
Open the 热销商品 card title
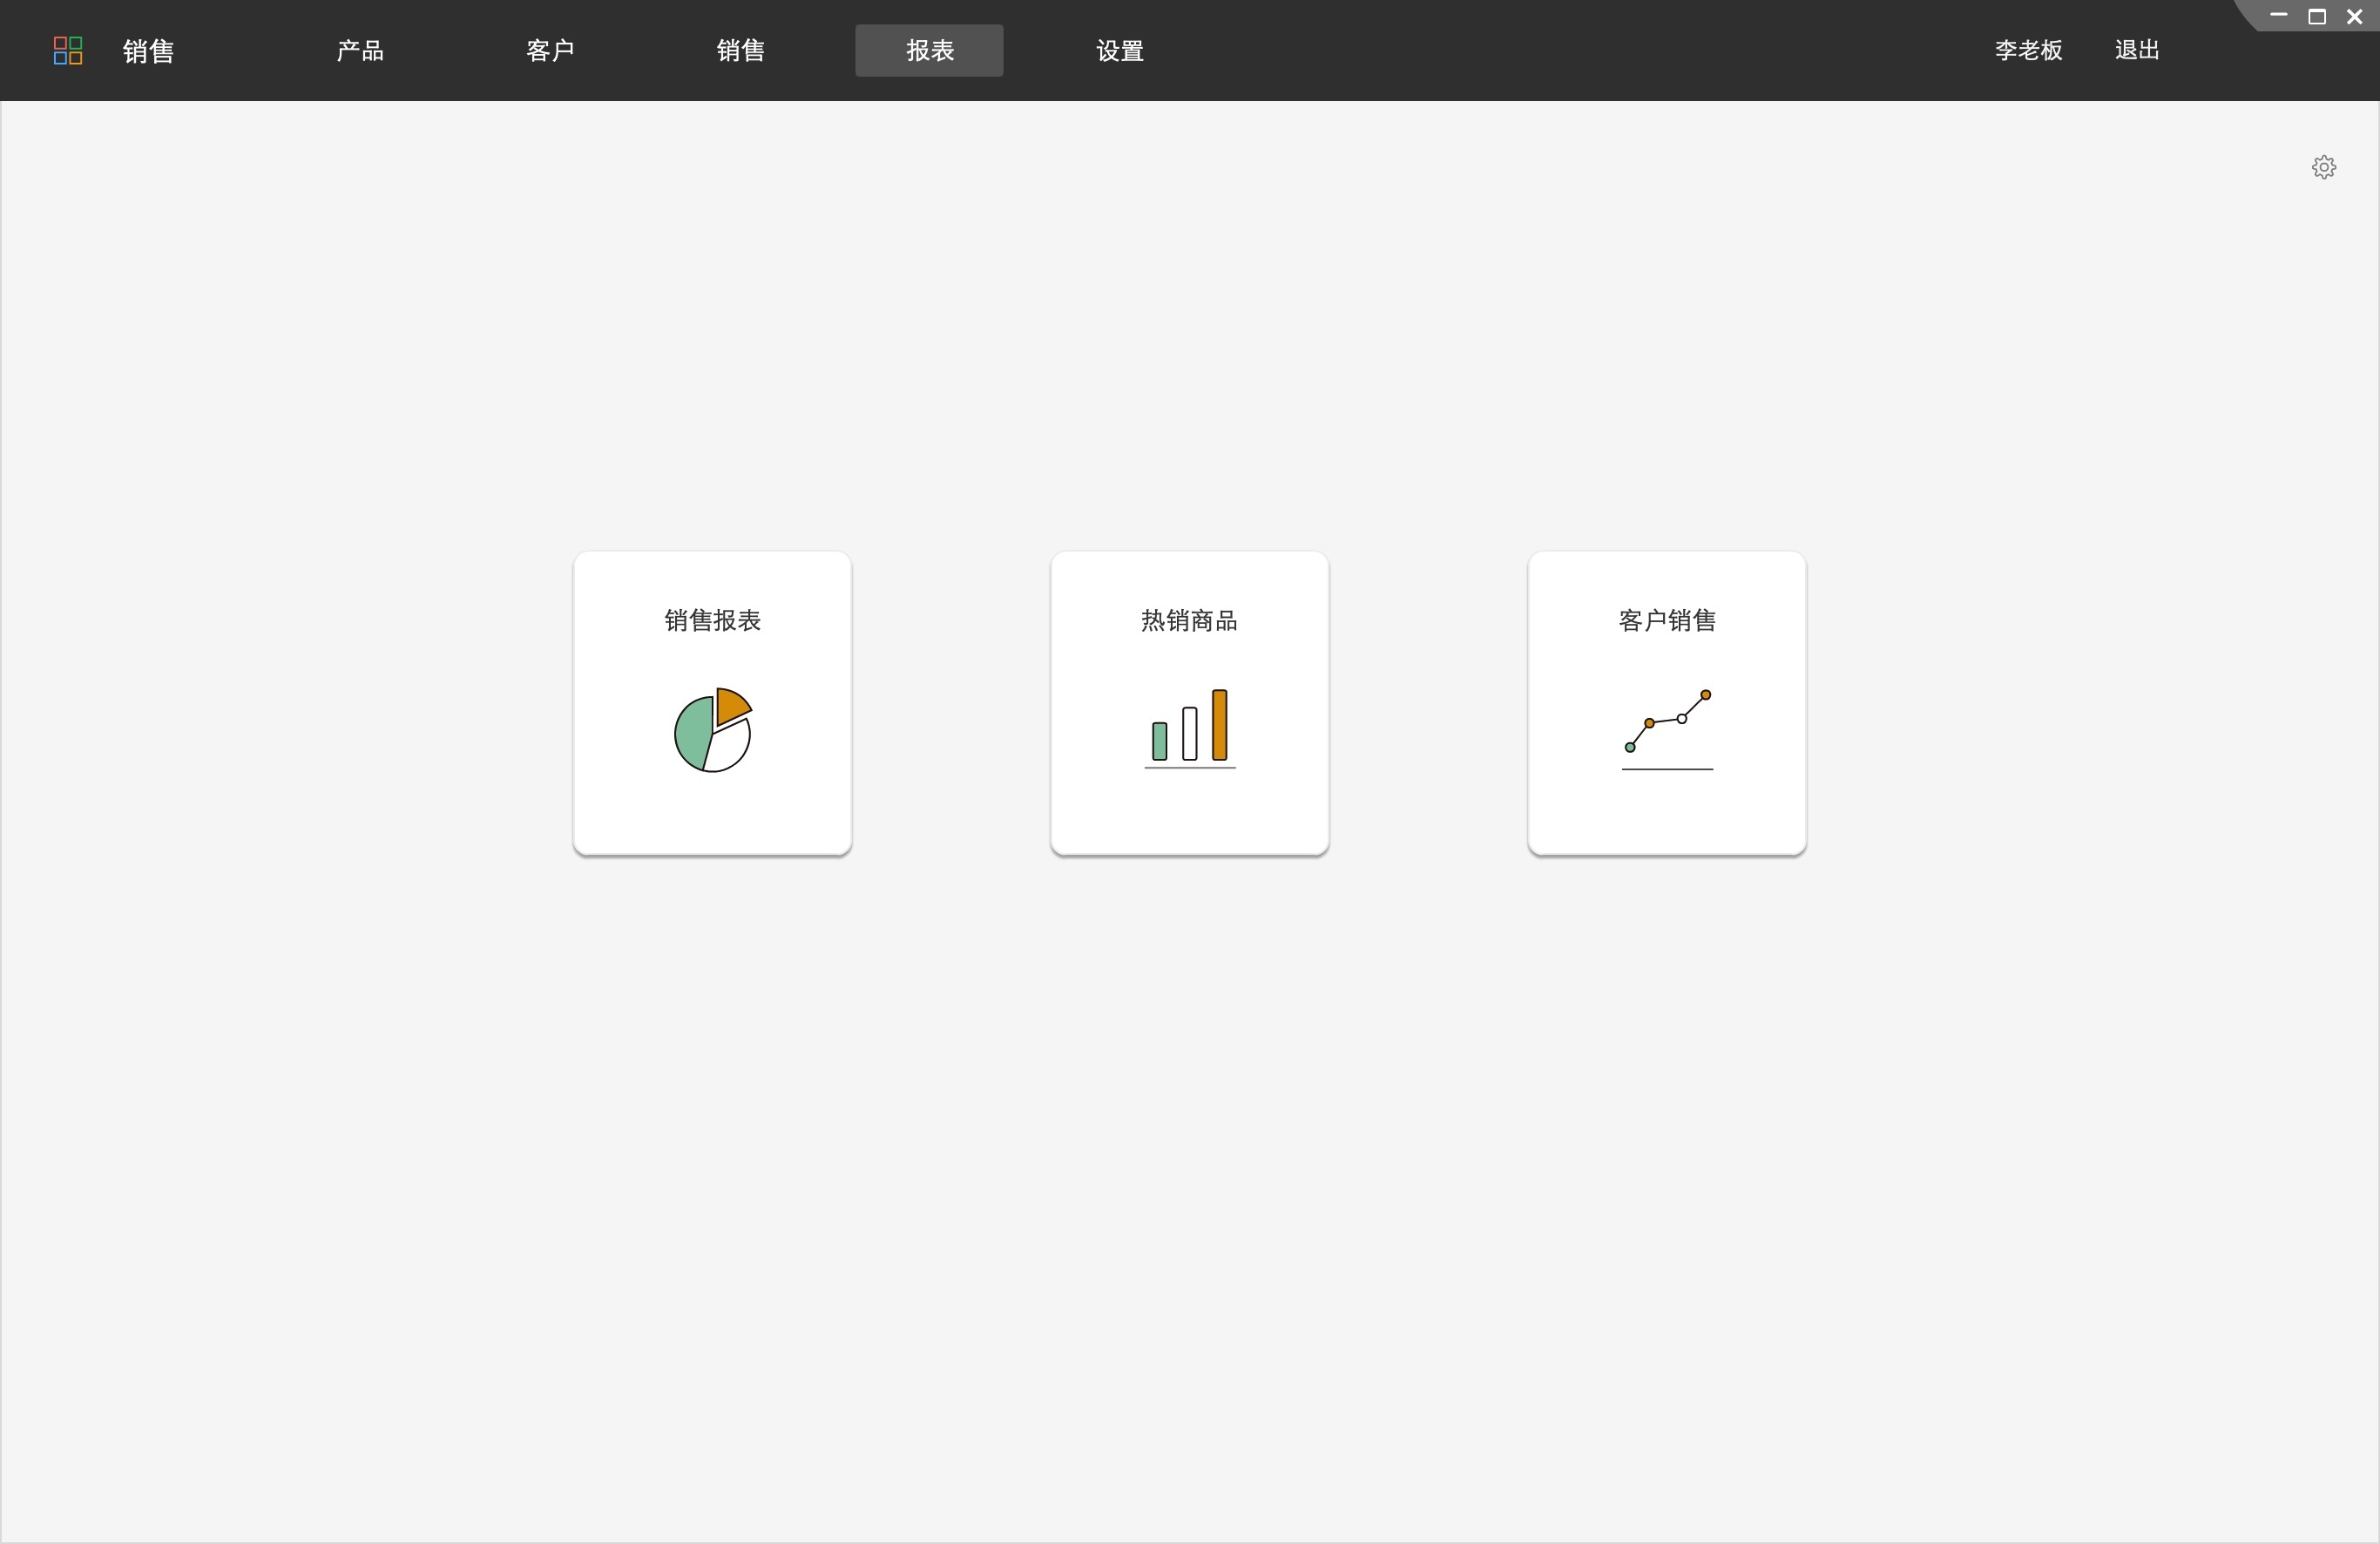[x=1190, y=620]
